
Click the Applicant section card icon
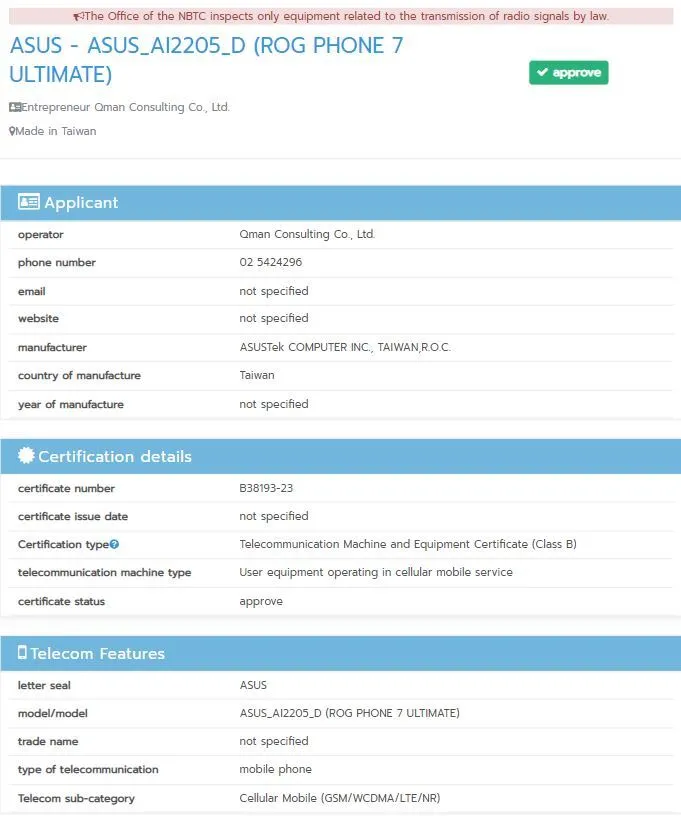coord(29,201)
